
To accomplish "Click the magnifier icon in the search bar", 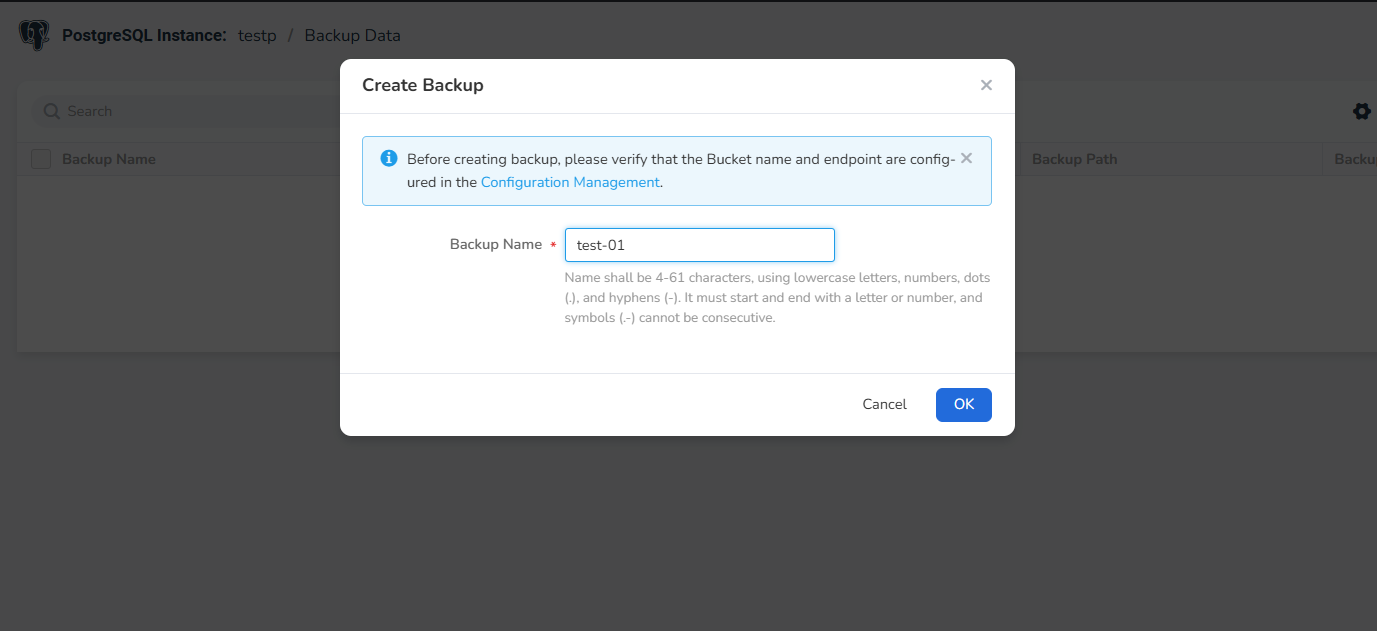I will pos(51,111).
